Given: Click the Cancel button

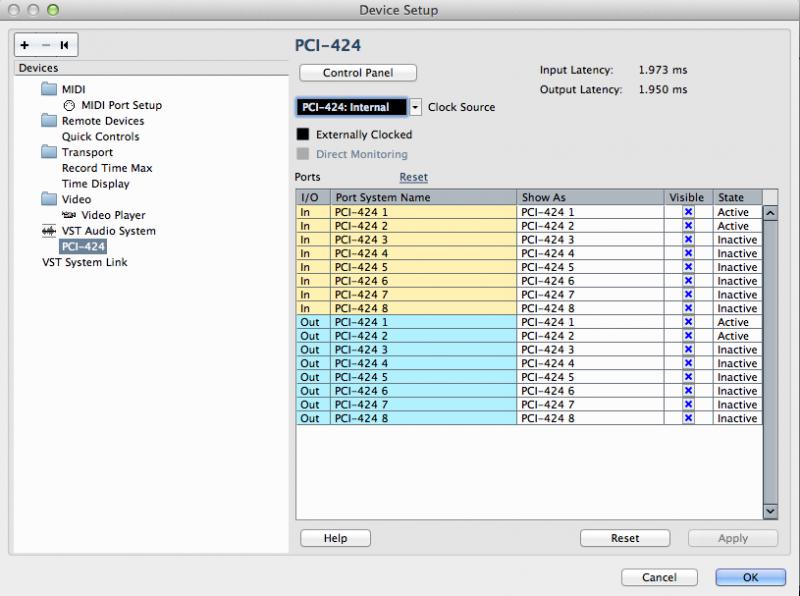Looking at the screenshot, I should point(659,577).
